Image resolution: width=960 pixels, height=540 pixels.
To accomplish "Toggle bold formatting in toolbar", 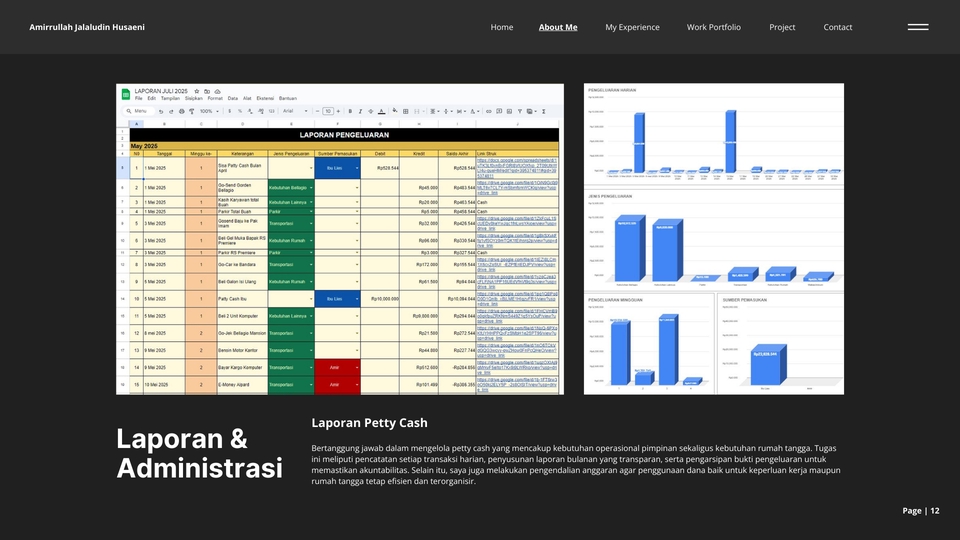I will click(x=350, y=111).
